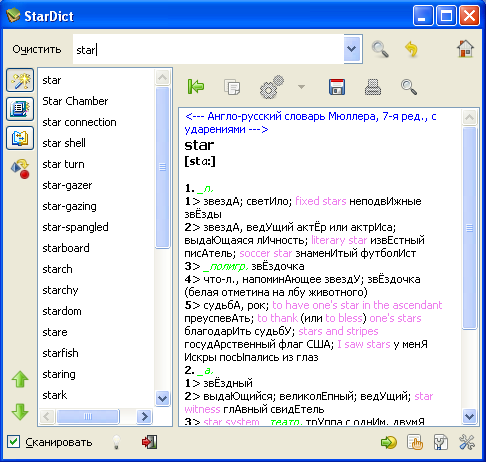Click the light bulb icon in status bar
Image resolution: width=486 pixels, height=462 pixels.
[x=116, y=442]
